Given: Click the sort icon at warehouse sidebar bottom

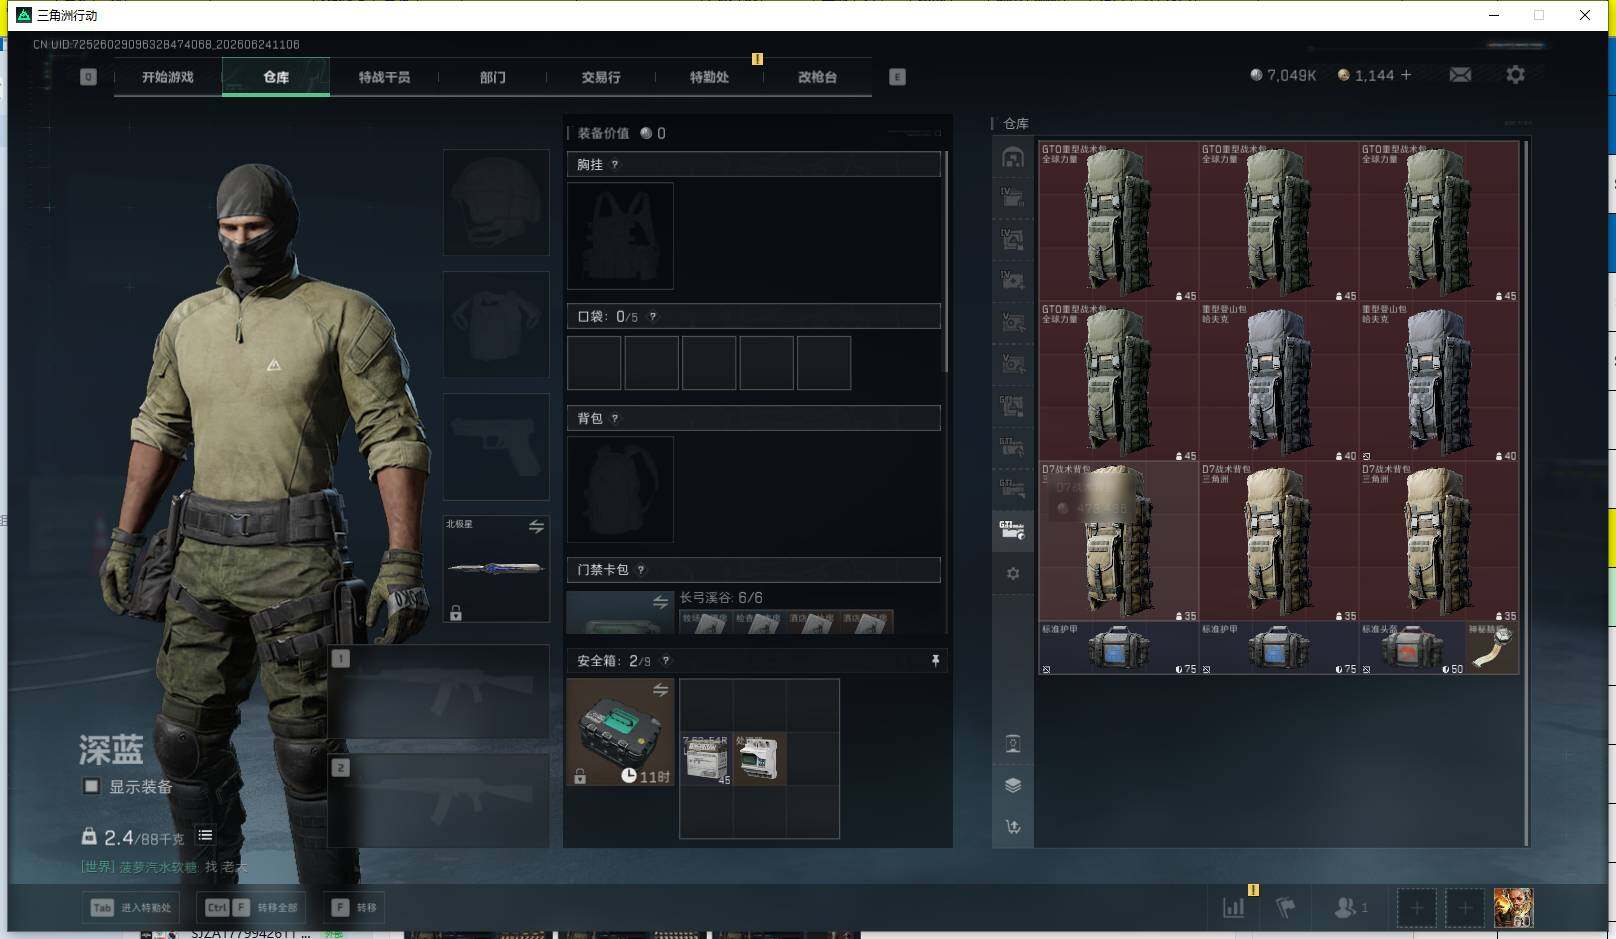Looking at the screenshot, I should (1013, 827).
